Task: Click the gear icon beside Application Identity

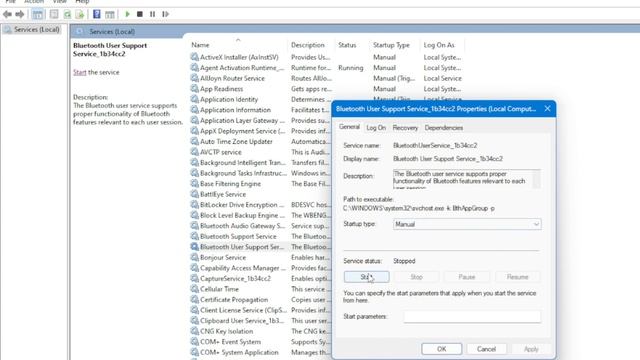Action: [195, 99]
